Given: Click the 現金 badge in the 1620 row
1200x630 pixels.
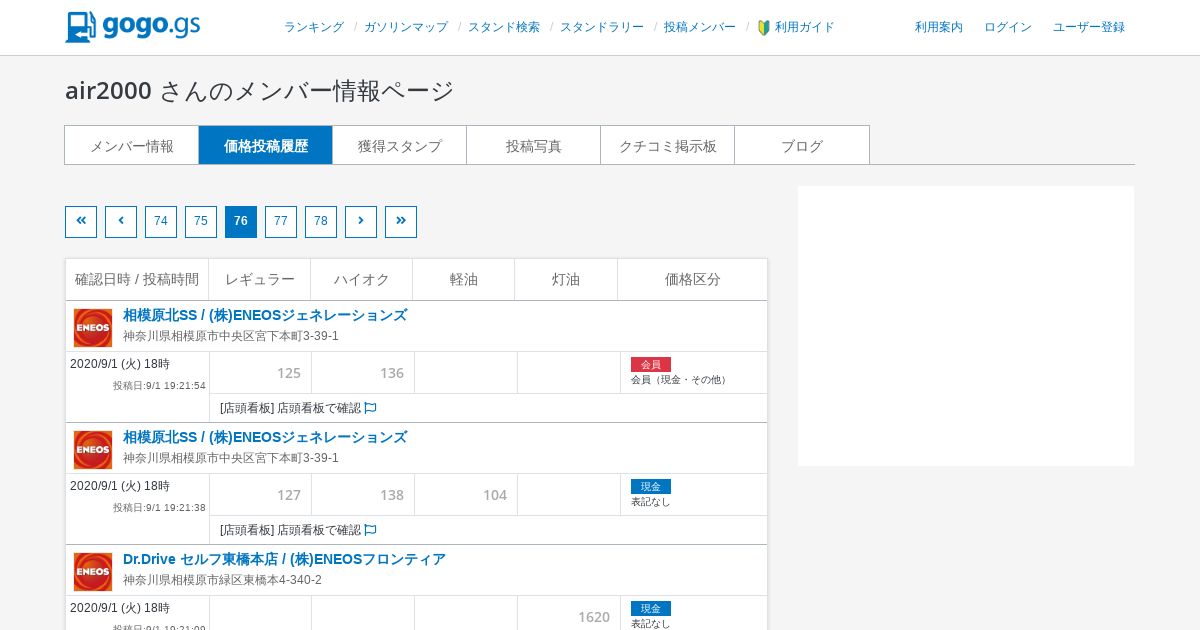Looking at the screenshot, I should tap(651, 609).
